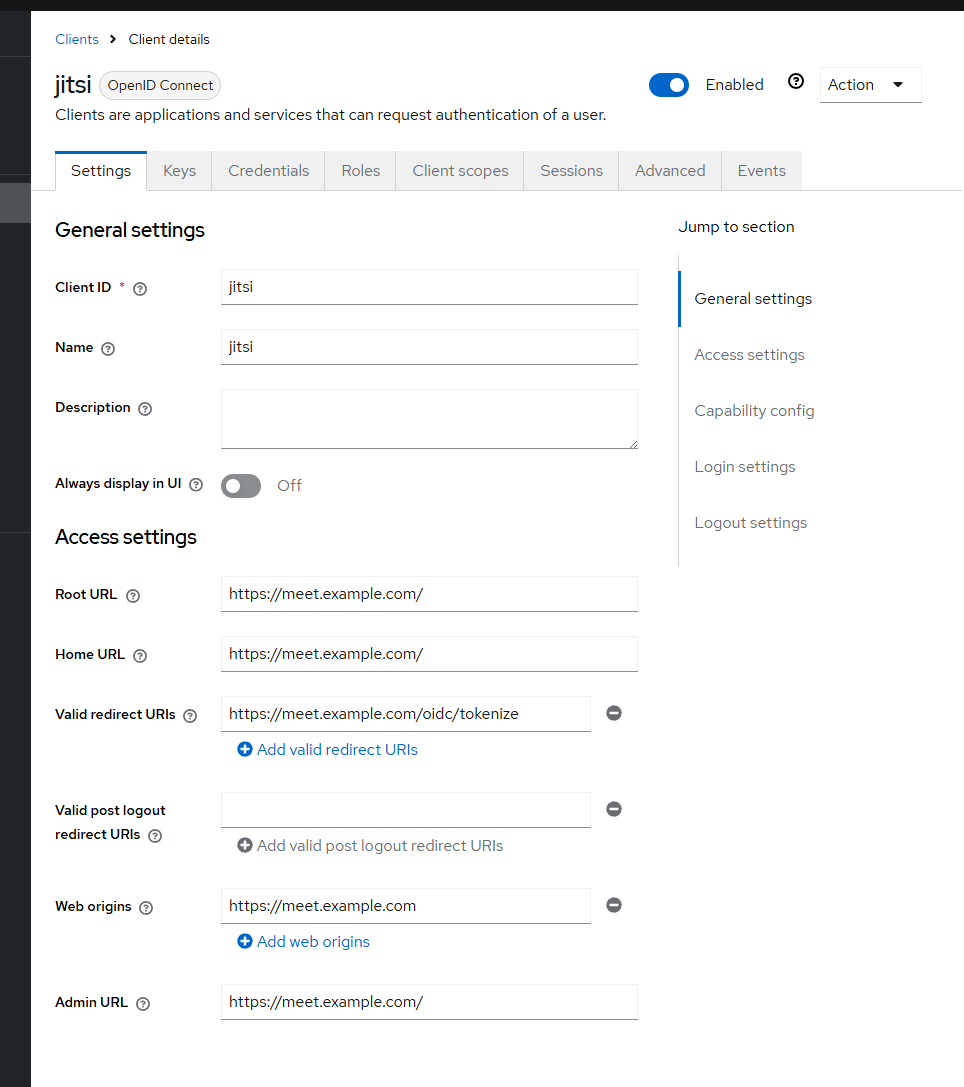Edit the Home URL field

[x=429, y=654]
